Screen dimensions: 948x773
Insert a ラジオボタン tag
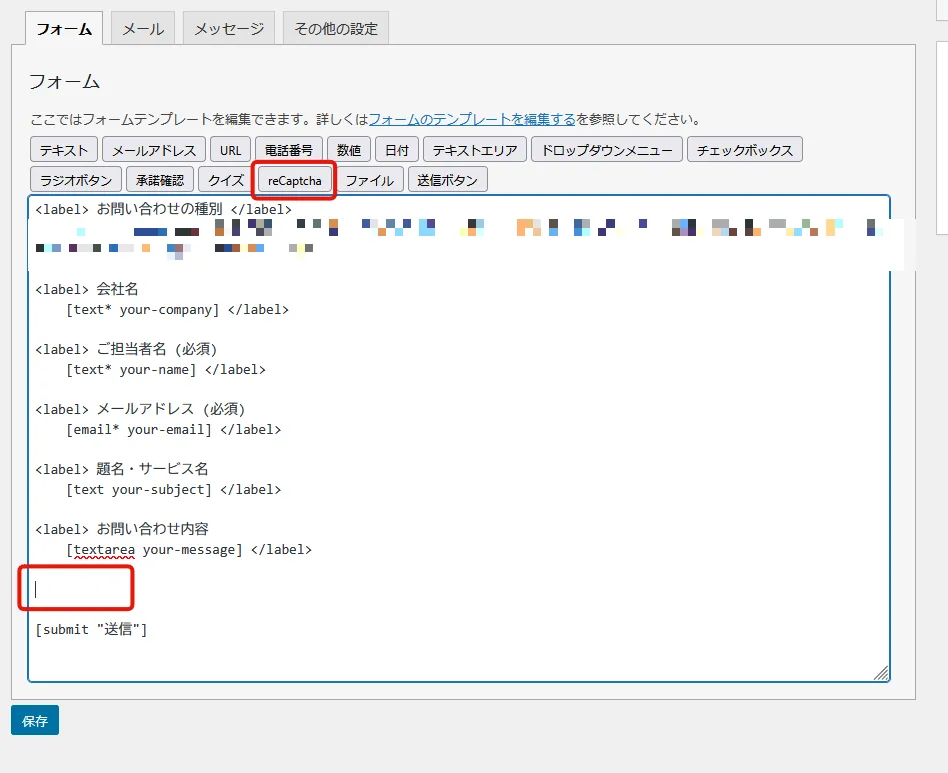(76, 180)
